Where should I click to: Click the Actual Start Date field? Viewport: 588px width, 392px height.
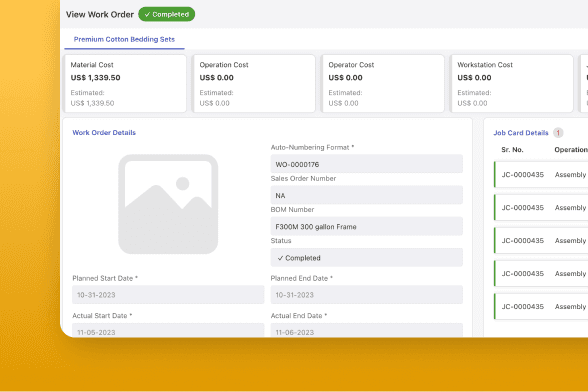click(168, 330)
